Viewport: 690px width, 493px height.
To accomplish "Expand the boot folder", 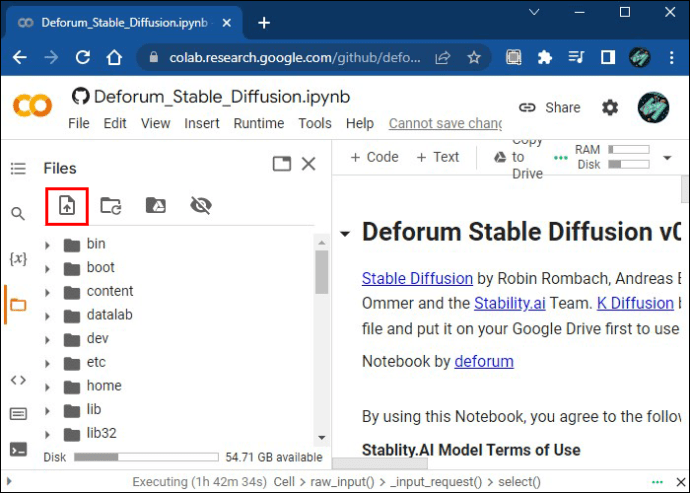I will (47, 269).
